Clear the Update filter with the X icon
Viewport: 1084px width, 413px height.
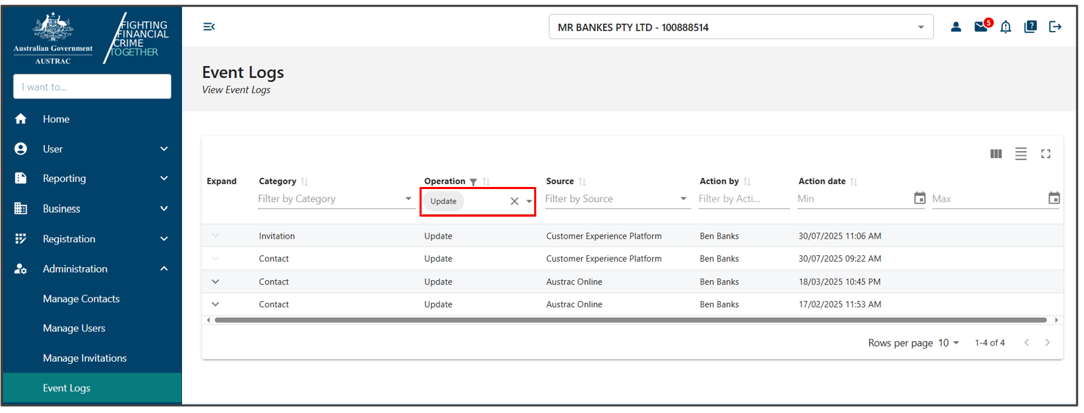coord(514,201)
